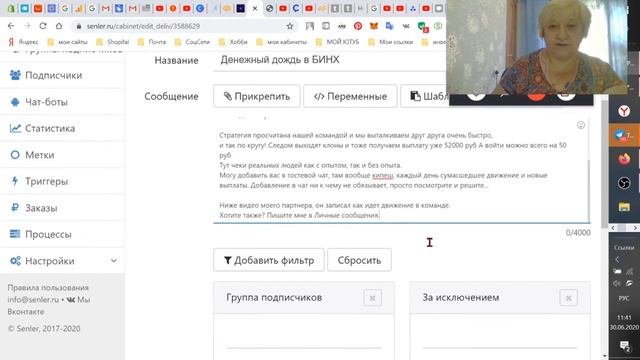This screenshot has height=360, width=640.
Task: Switch to the Shopify browser tab
Action: [11, 8]
